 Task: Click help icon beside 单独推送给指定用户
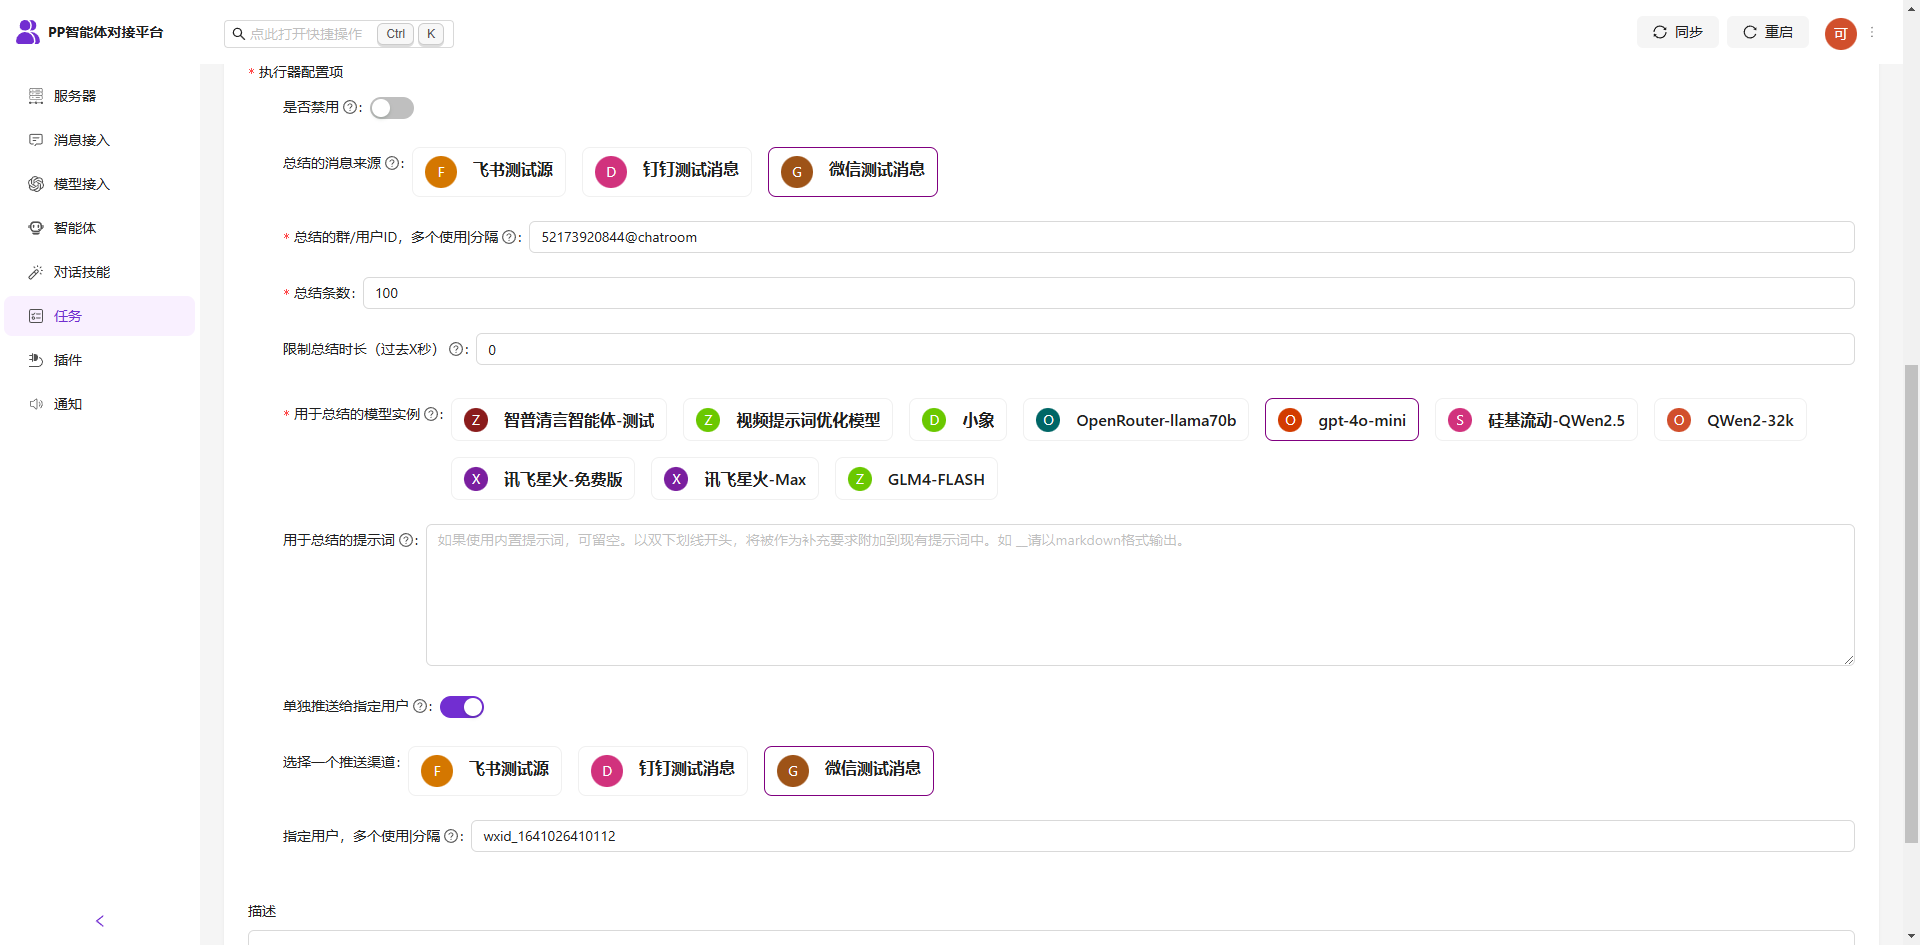coord(420,706)
